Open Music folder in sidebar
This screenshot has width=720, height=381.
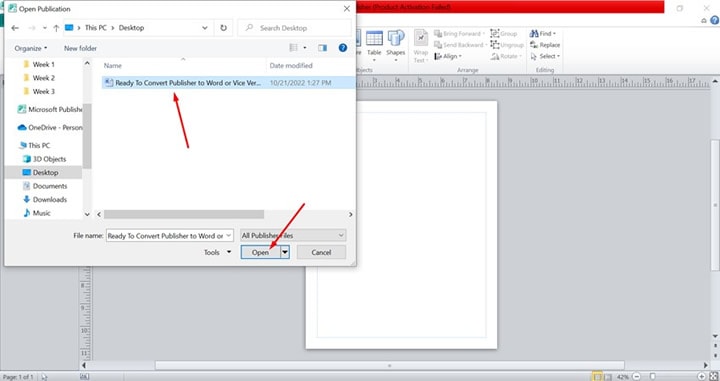tap(37, 213)
